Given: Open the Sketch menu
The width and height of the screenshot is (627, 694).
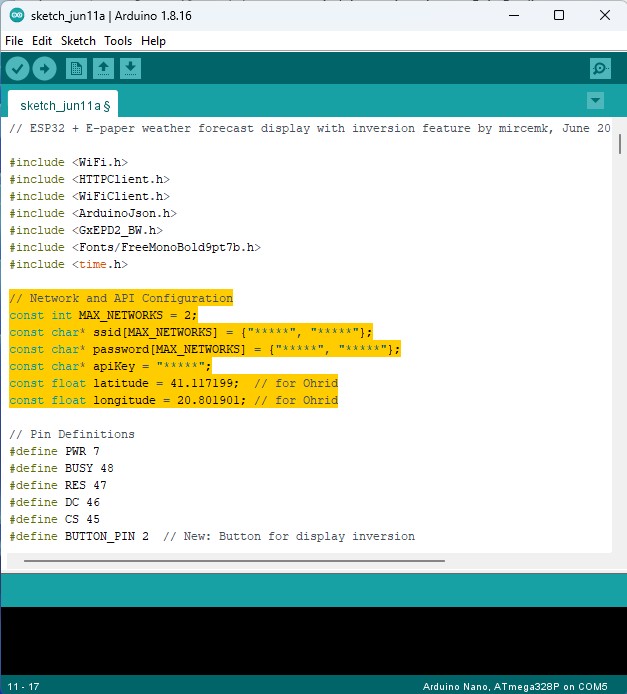Looking at the screenshot, I should pos(78,41).
